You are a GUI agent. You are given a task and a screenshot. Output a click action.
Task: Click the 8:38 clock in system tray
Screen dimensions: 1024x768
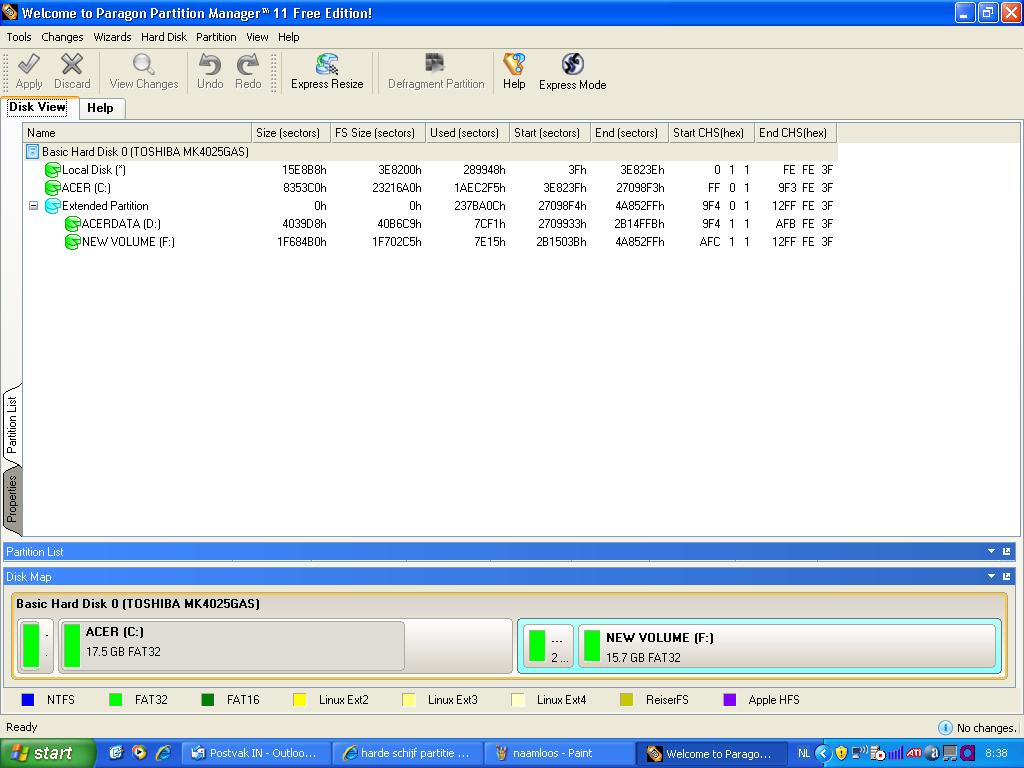click(996, 754)
